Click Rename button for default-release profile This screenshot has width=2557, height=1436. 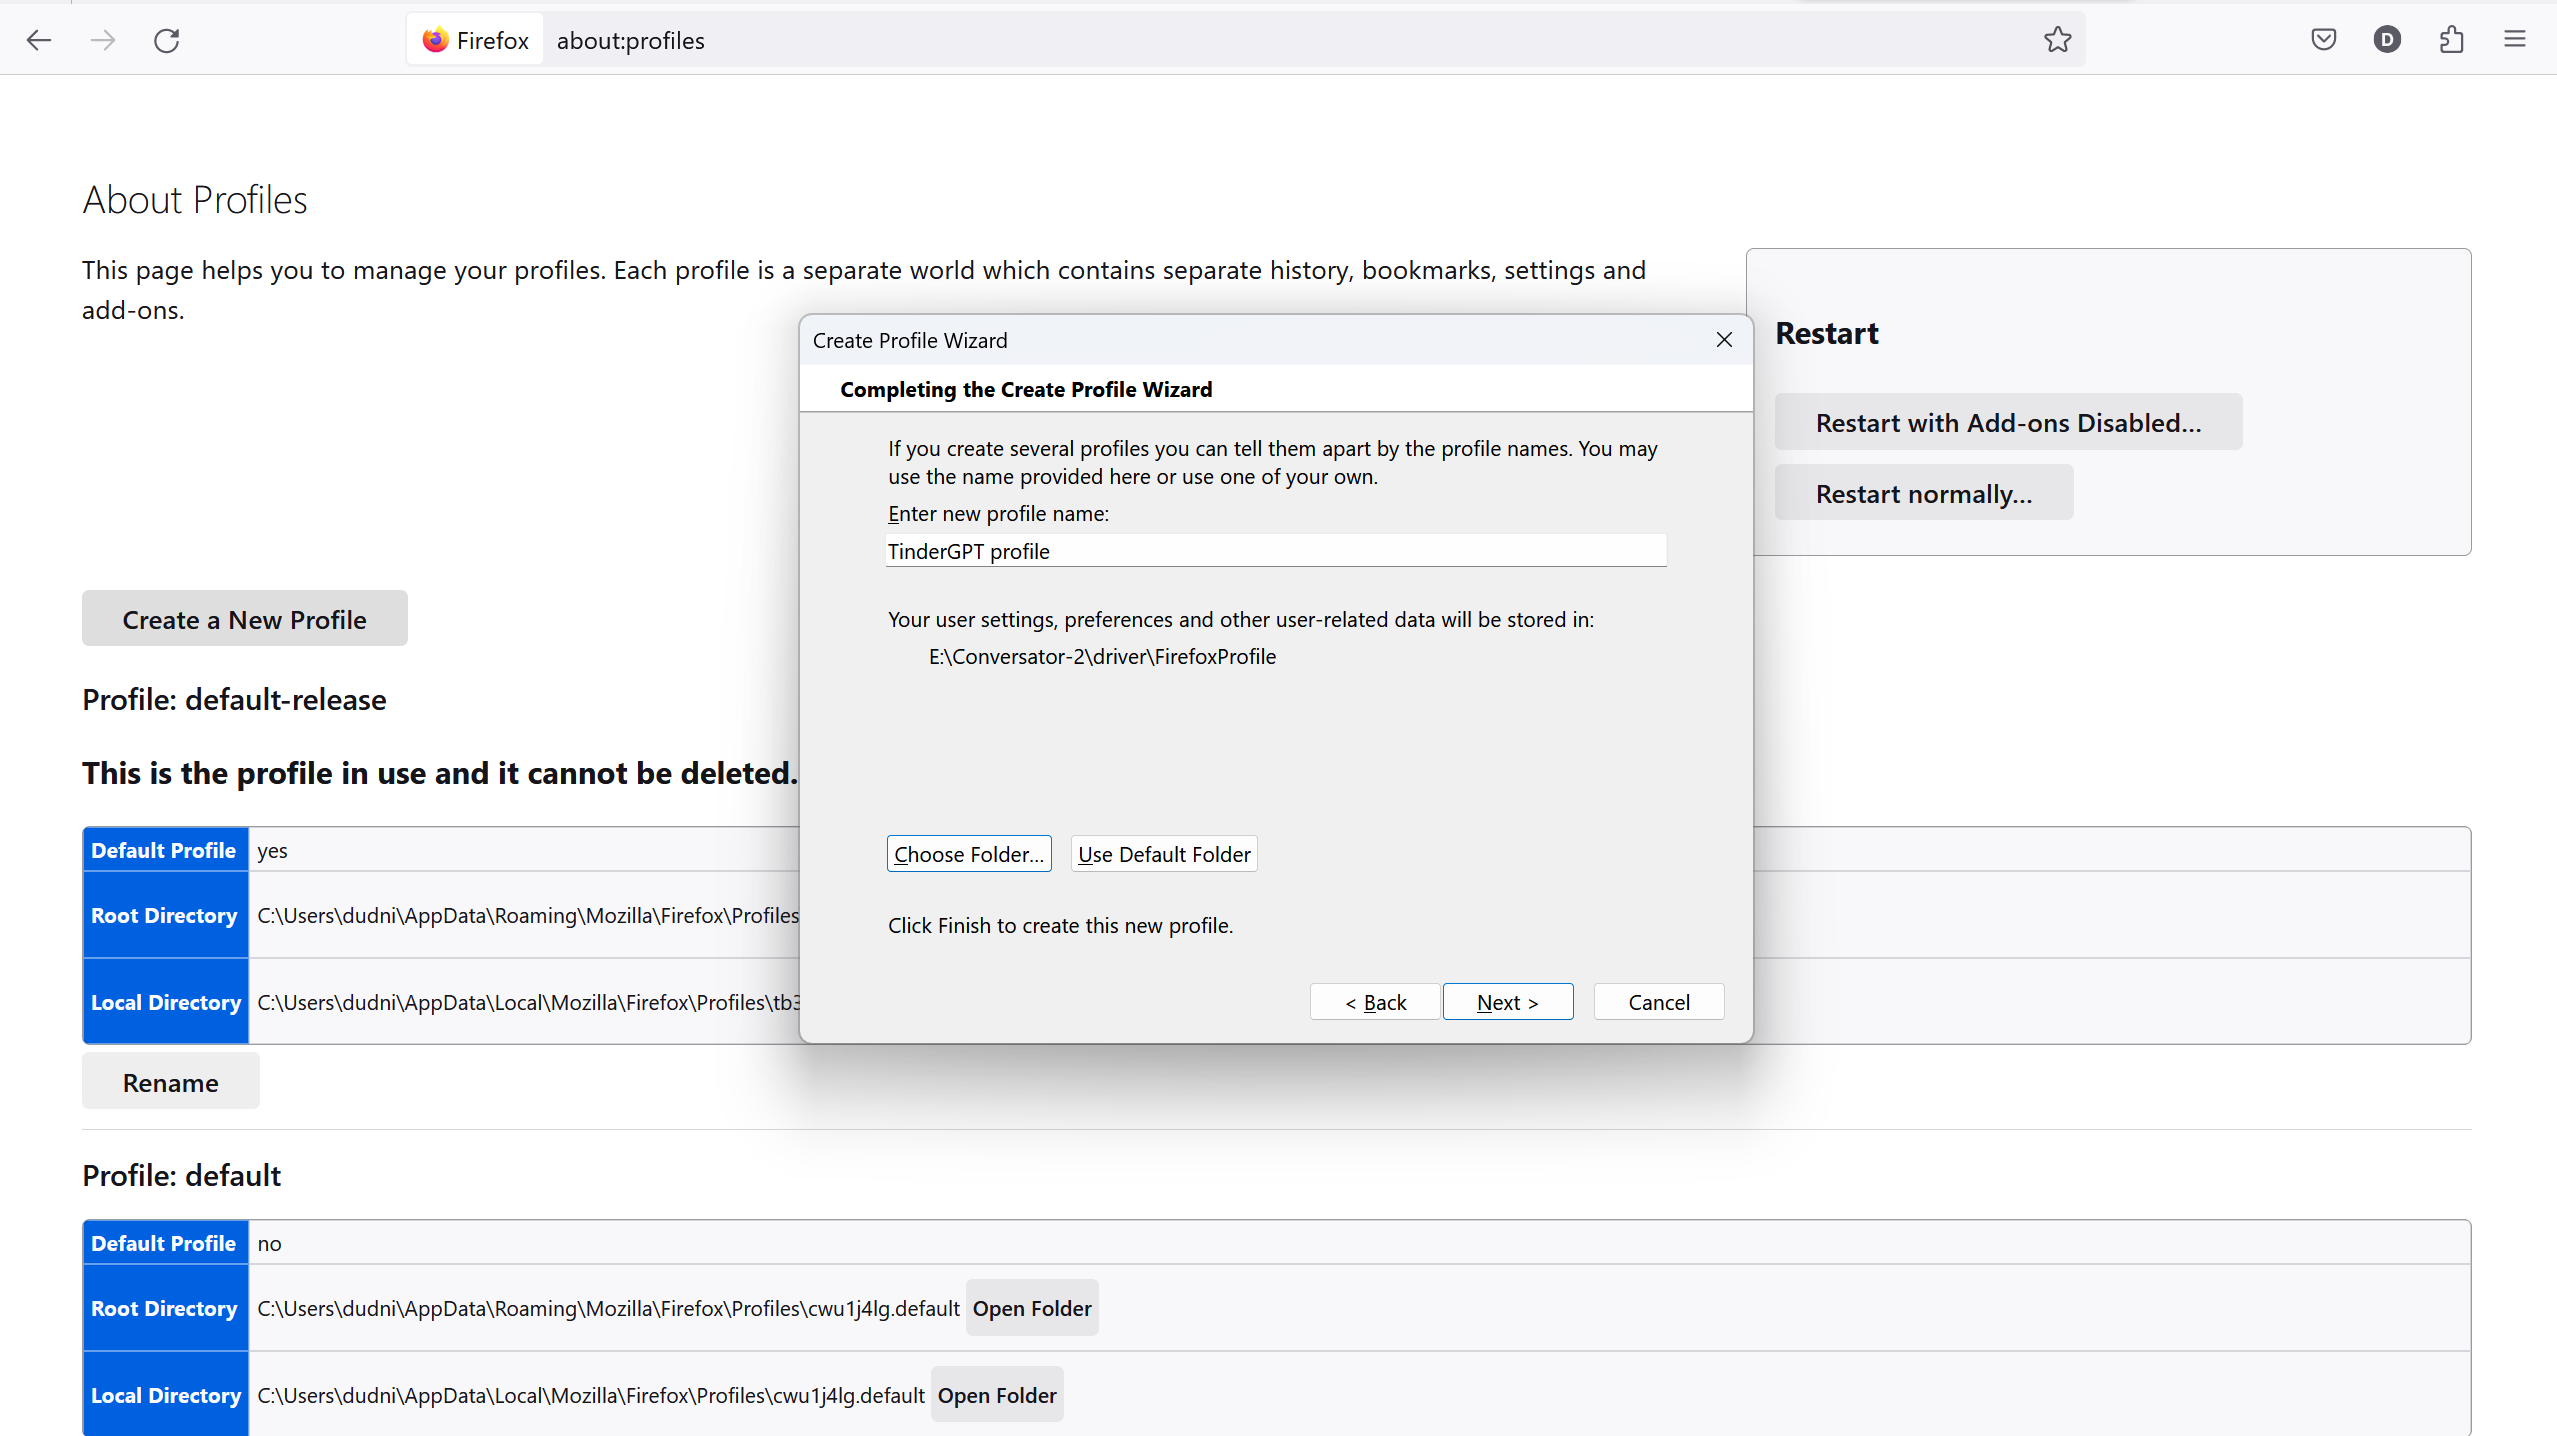click(x=170, y=1081)
